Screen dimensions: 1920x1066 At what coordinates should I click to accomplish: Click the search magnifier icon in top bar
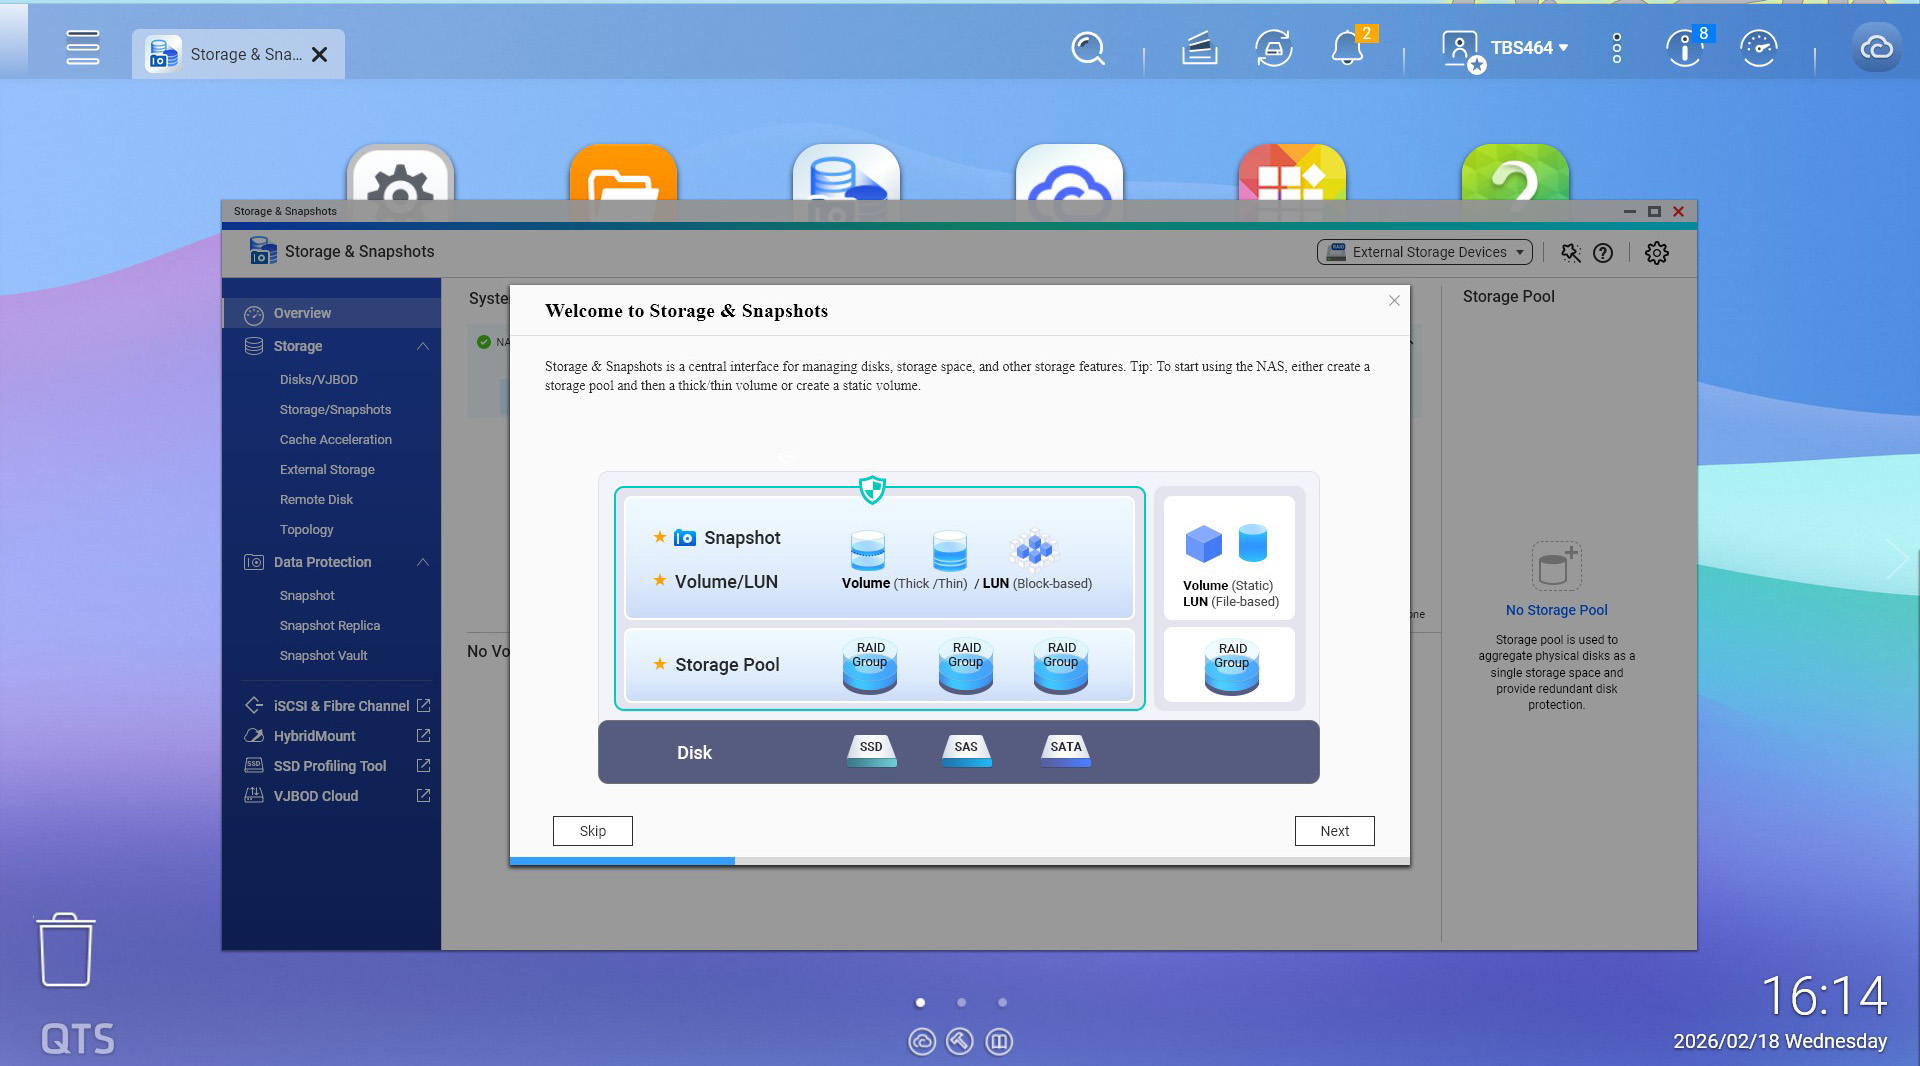click(x=1087, y=48)
